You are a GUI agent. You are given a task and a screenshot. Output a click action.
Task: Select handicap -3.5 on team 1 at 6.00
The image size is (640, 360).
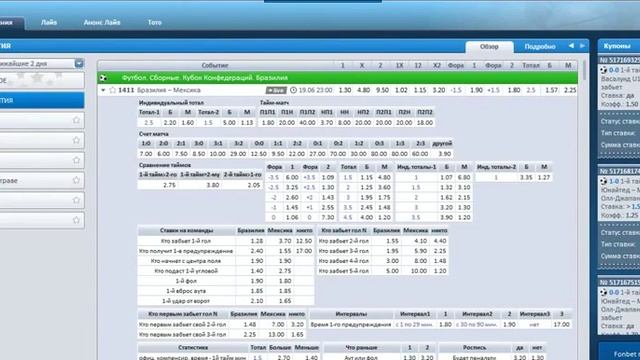292,178
